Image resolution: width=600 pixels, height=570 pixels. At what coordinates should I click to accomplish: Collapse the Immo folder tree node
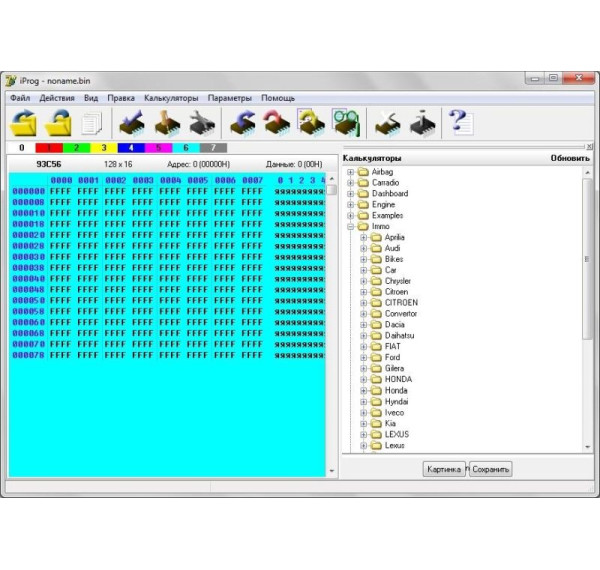tap(351, 227)
